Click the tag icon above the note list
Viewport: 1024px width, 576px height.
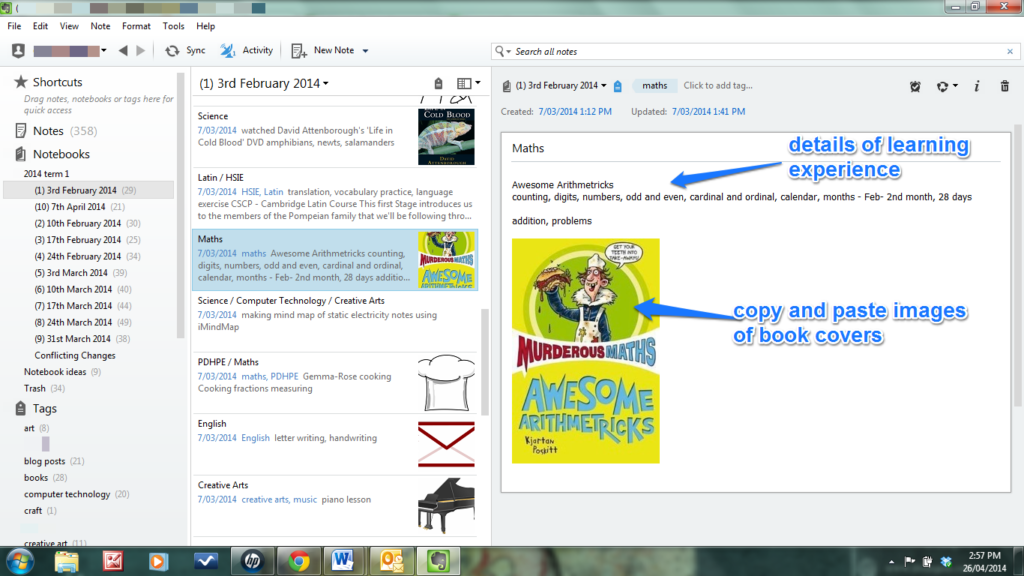click(438, 84)
